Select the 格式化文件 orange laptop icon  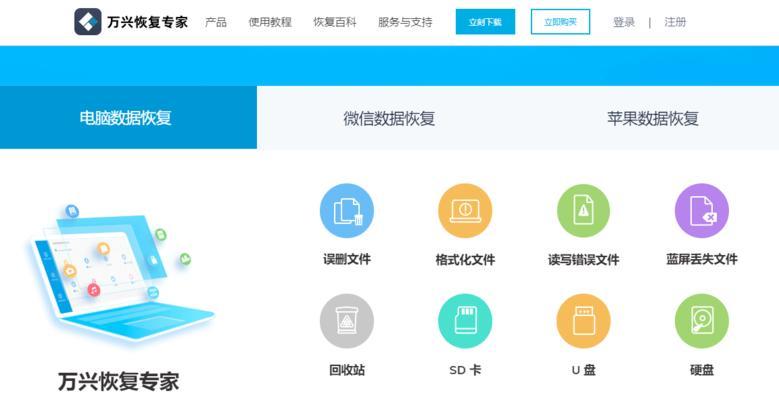pyautogui.click(x=465, y=211)
